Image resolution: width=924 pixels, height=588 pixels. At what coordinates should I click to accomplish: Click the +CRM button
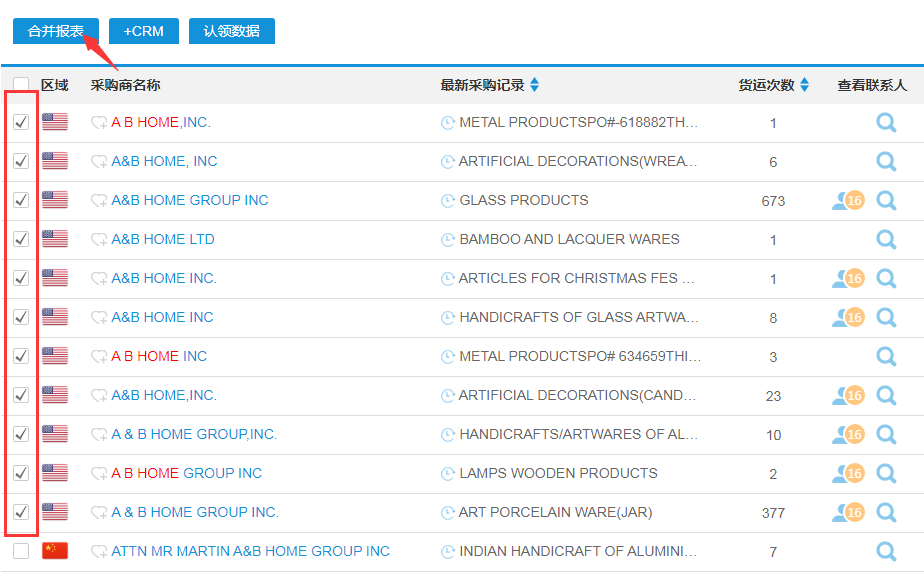click(144, 31)
